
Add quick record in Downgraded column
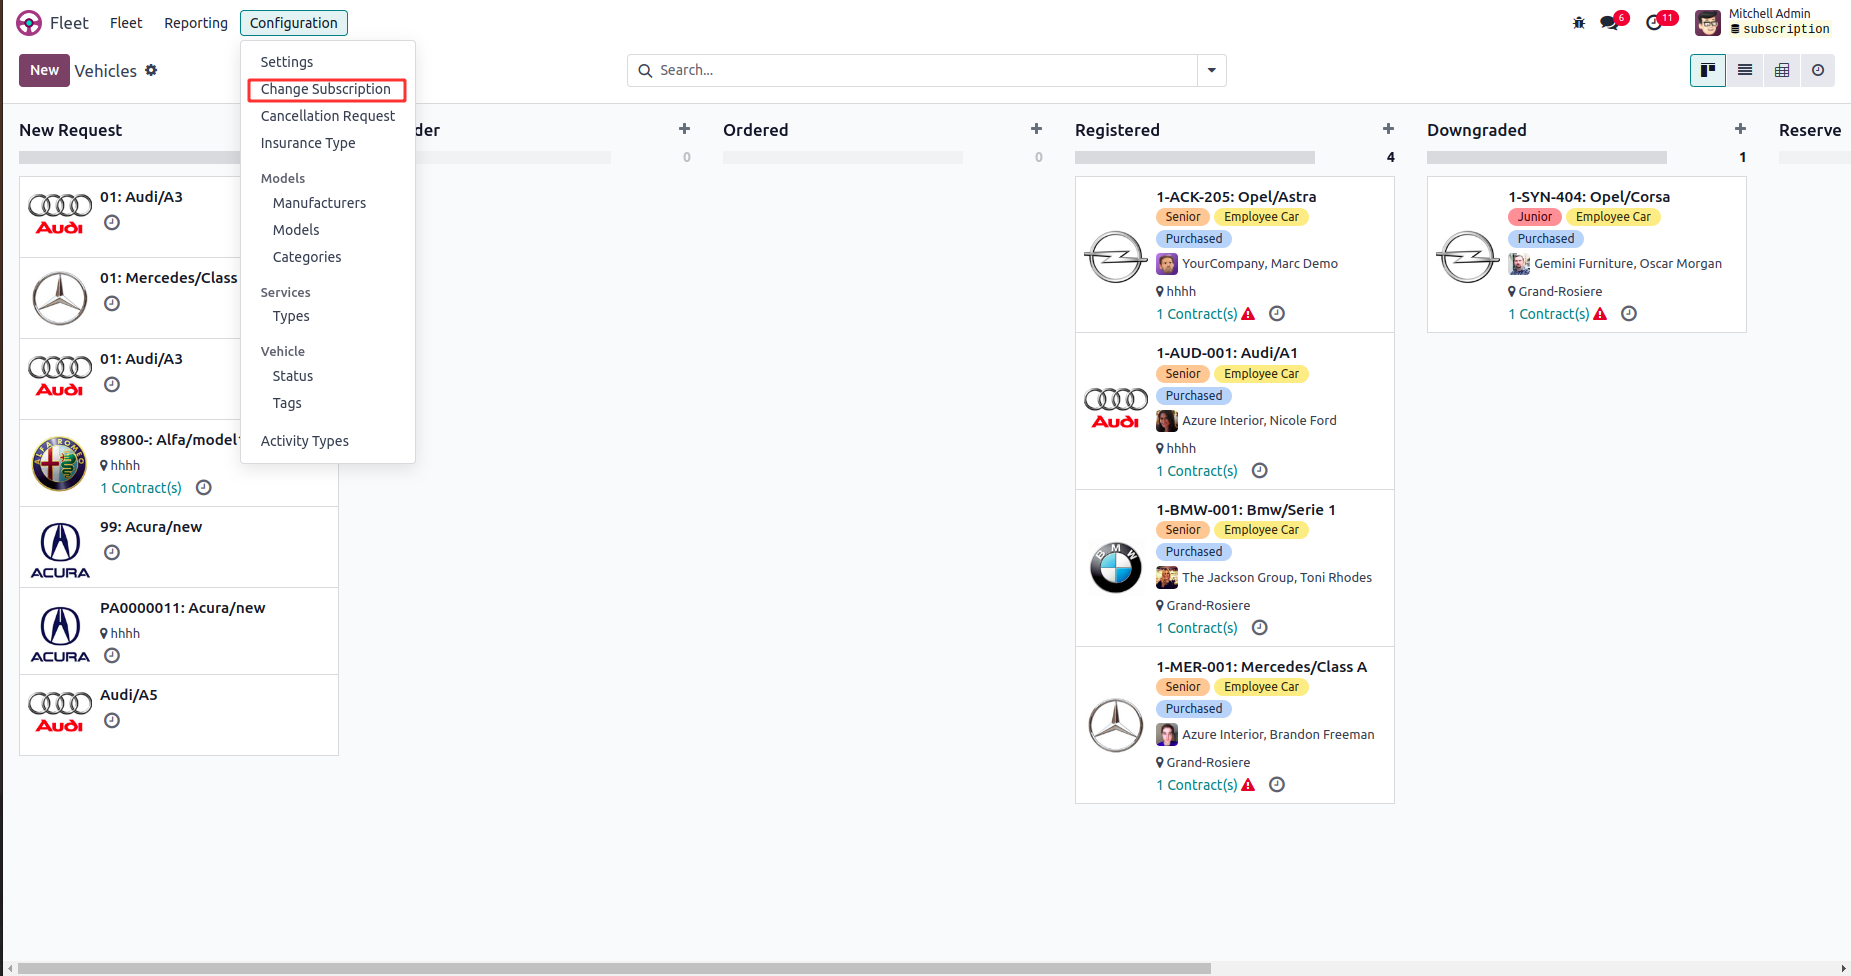coord(1741,129)
